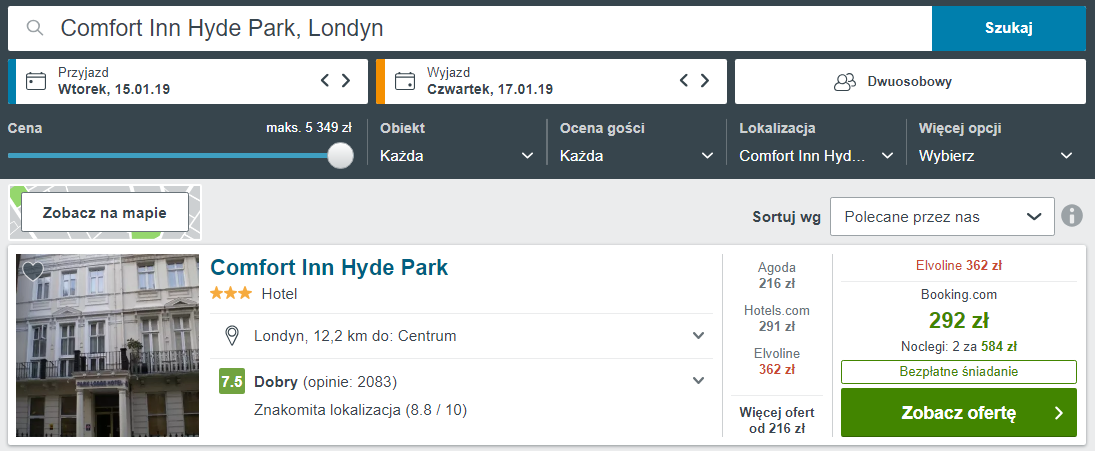This screenshot has width=1095, height=451.
Task: Expand the location details chevron
Action: (698, 336)
